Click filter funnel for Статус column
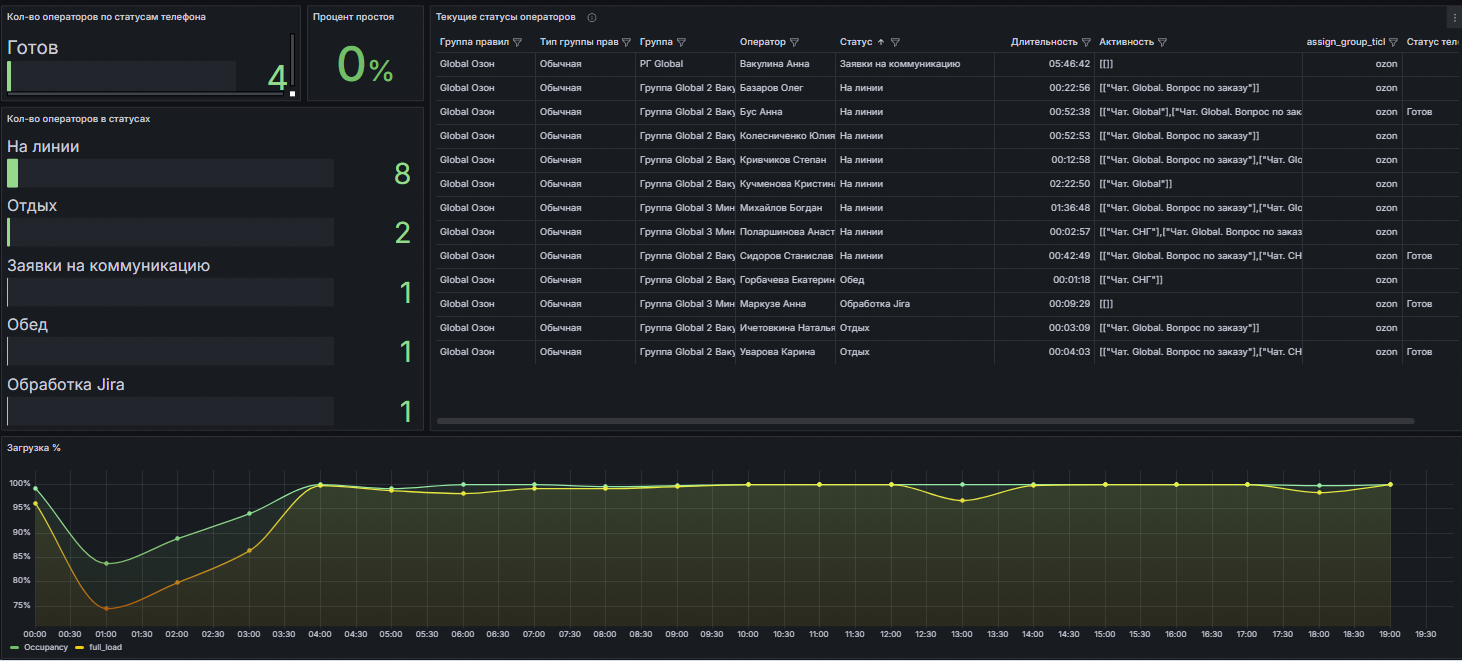1462x661 pixels. [895, 43]
